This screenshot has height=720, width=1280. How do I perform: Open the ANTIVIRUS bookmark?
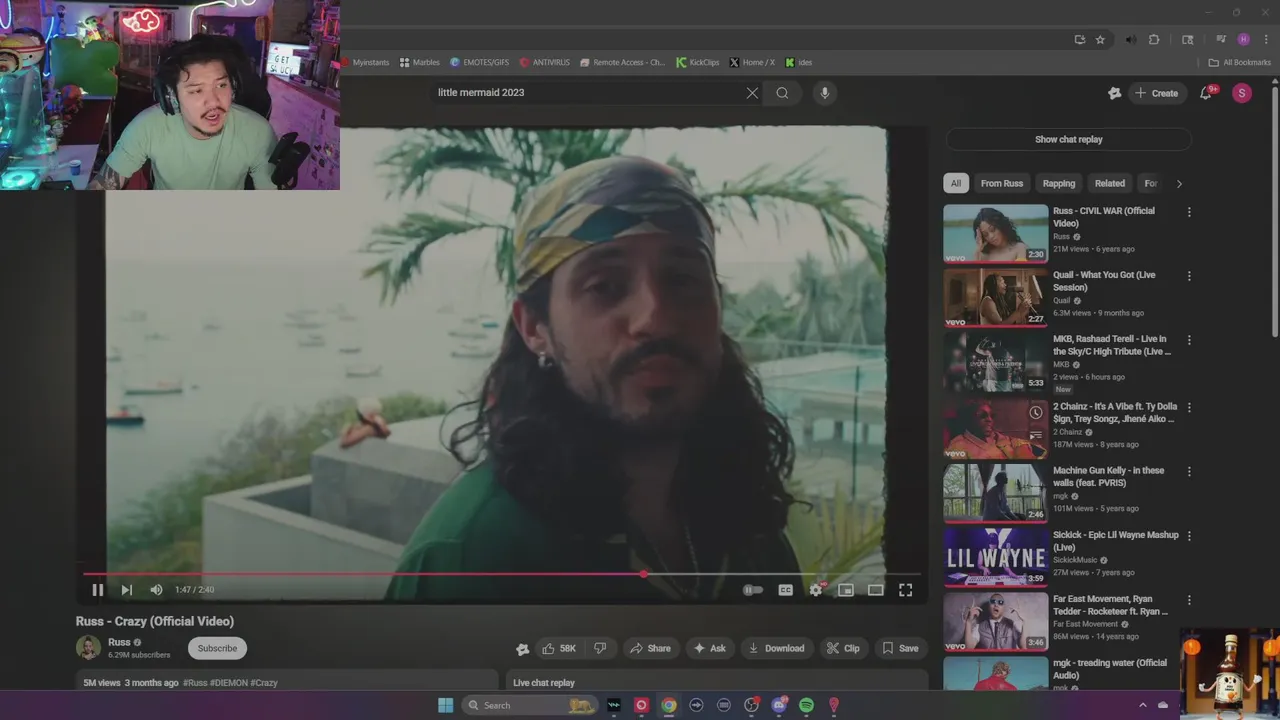[x=544, y=62]
